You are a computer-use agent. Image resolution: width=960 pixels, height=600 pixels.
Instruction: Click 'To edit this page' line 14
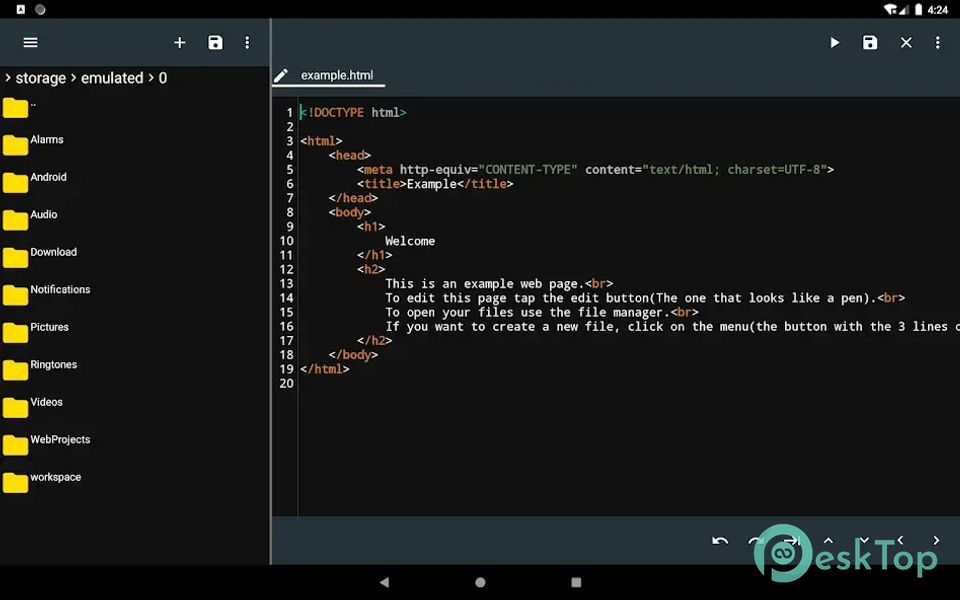645,298
